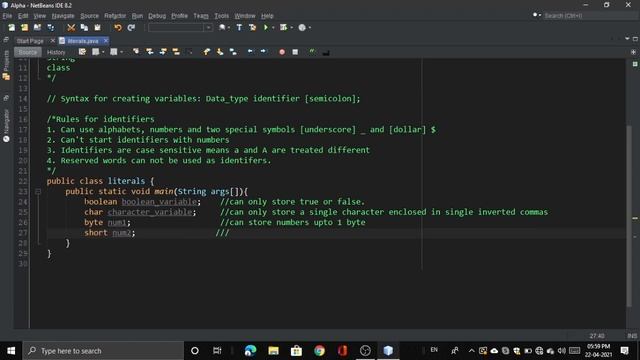Open the File menu

coord(7,16)
